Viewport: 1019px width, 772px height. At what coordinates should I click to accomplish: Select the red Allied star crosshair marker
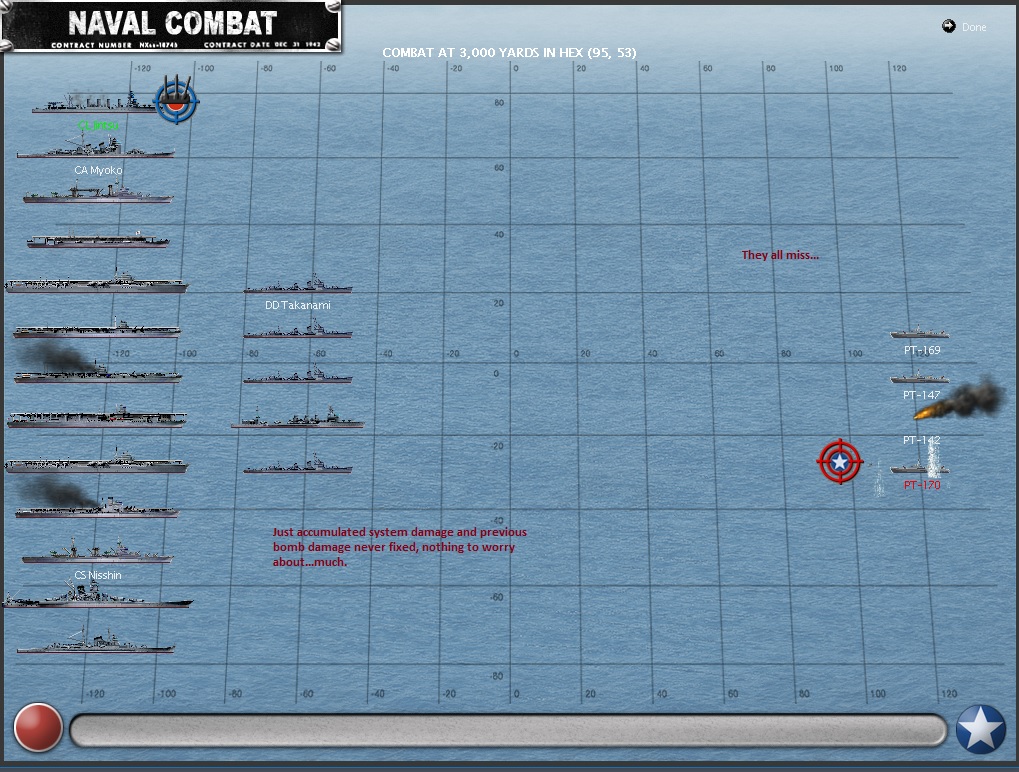click(840, 461)
